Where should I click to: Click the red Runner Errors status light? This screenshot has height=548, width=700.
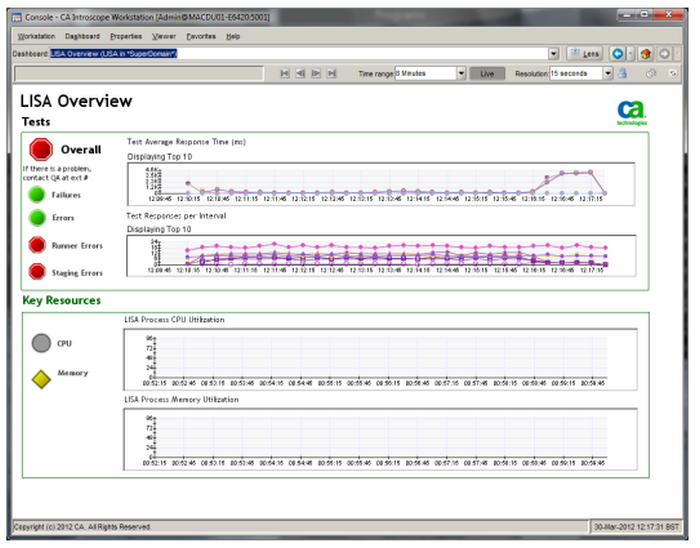37,245
